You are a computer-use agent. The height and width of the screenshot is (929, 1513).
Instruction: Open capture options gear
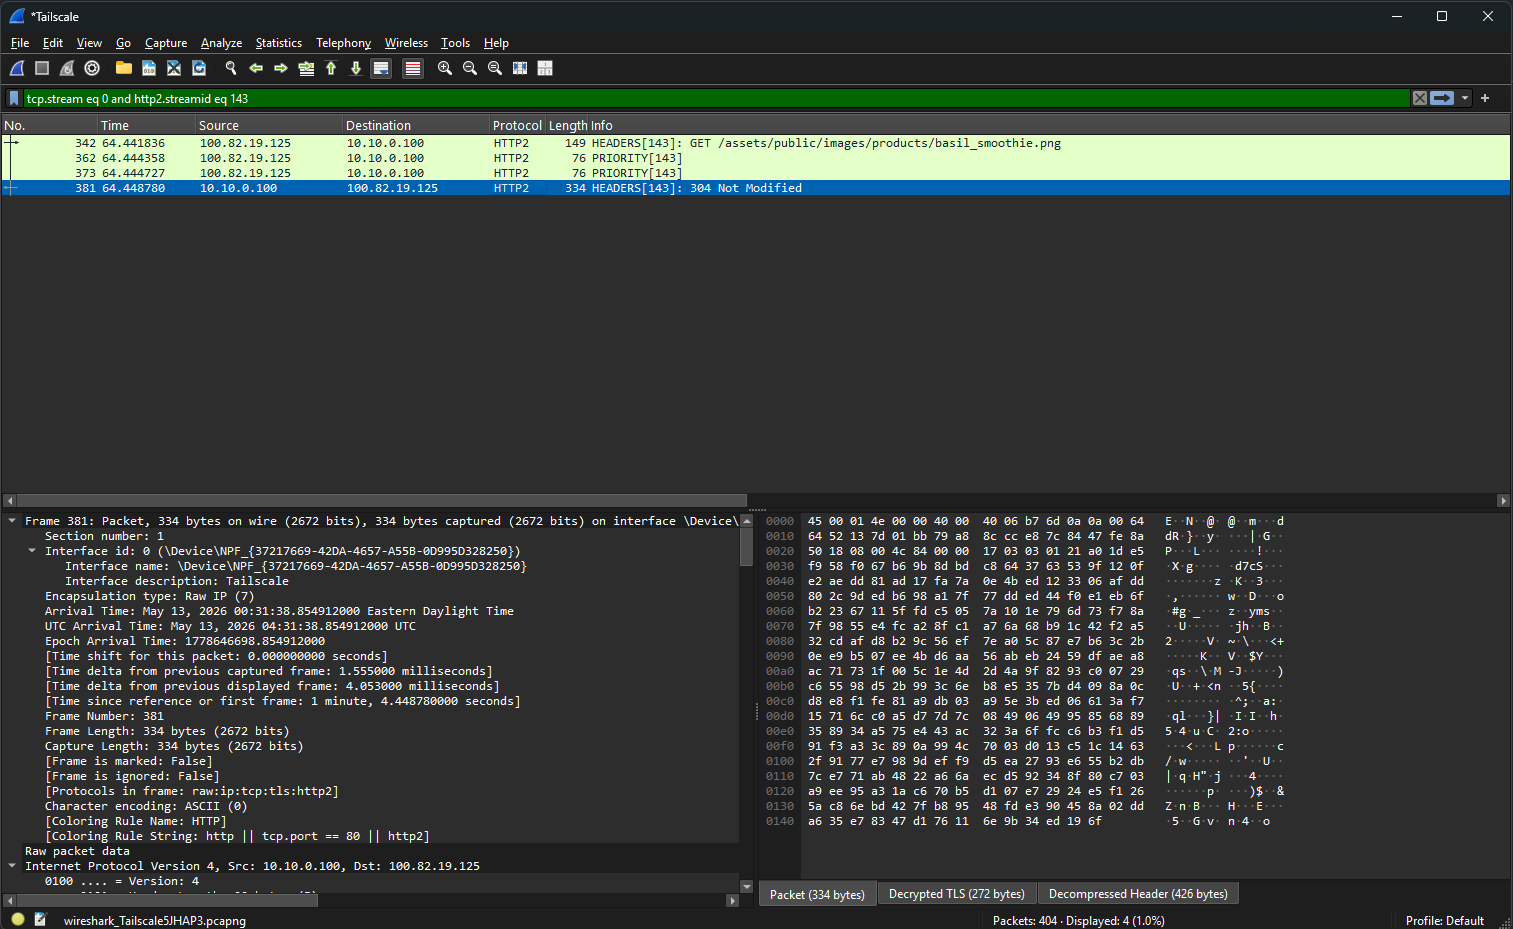(x=92, y=68)
